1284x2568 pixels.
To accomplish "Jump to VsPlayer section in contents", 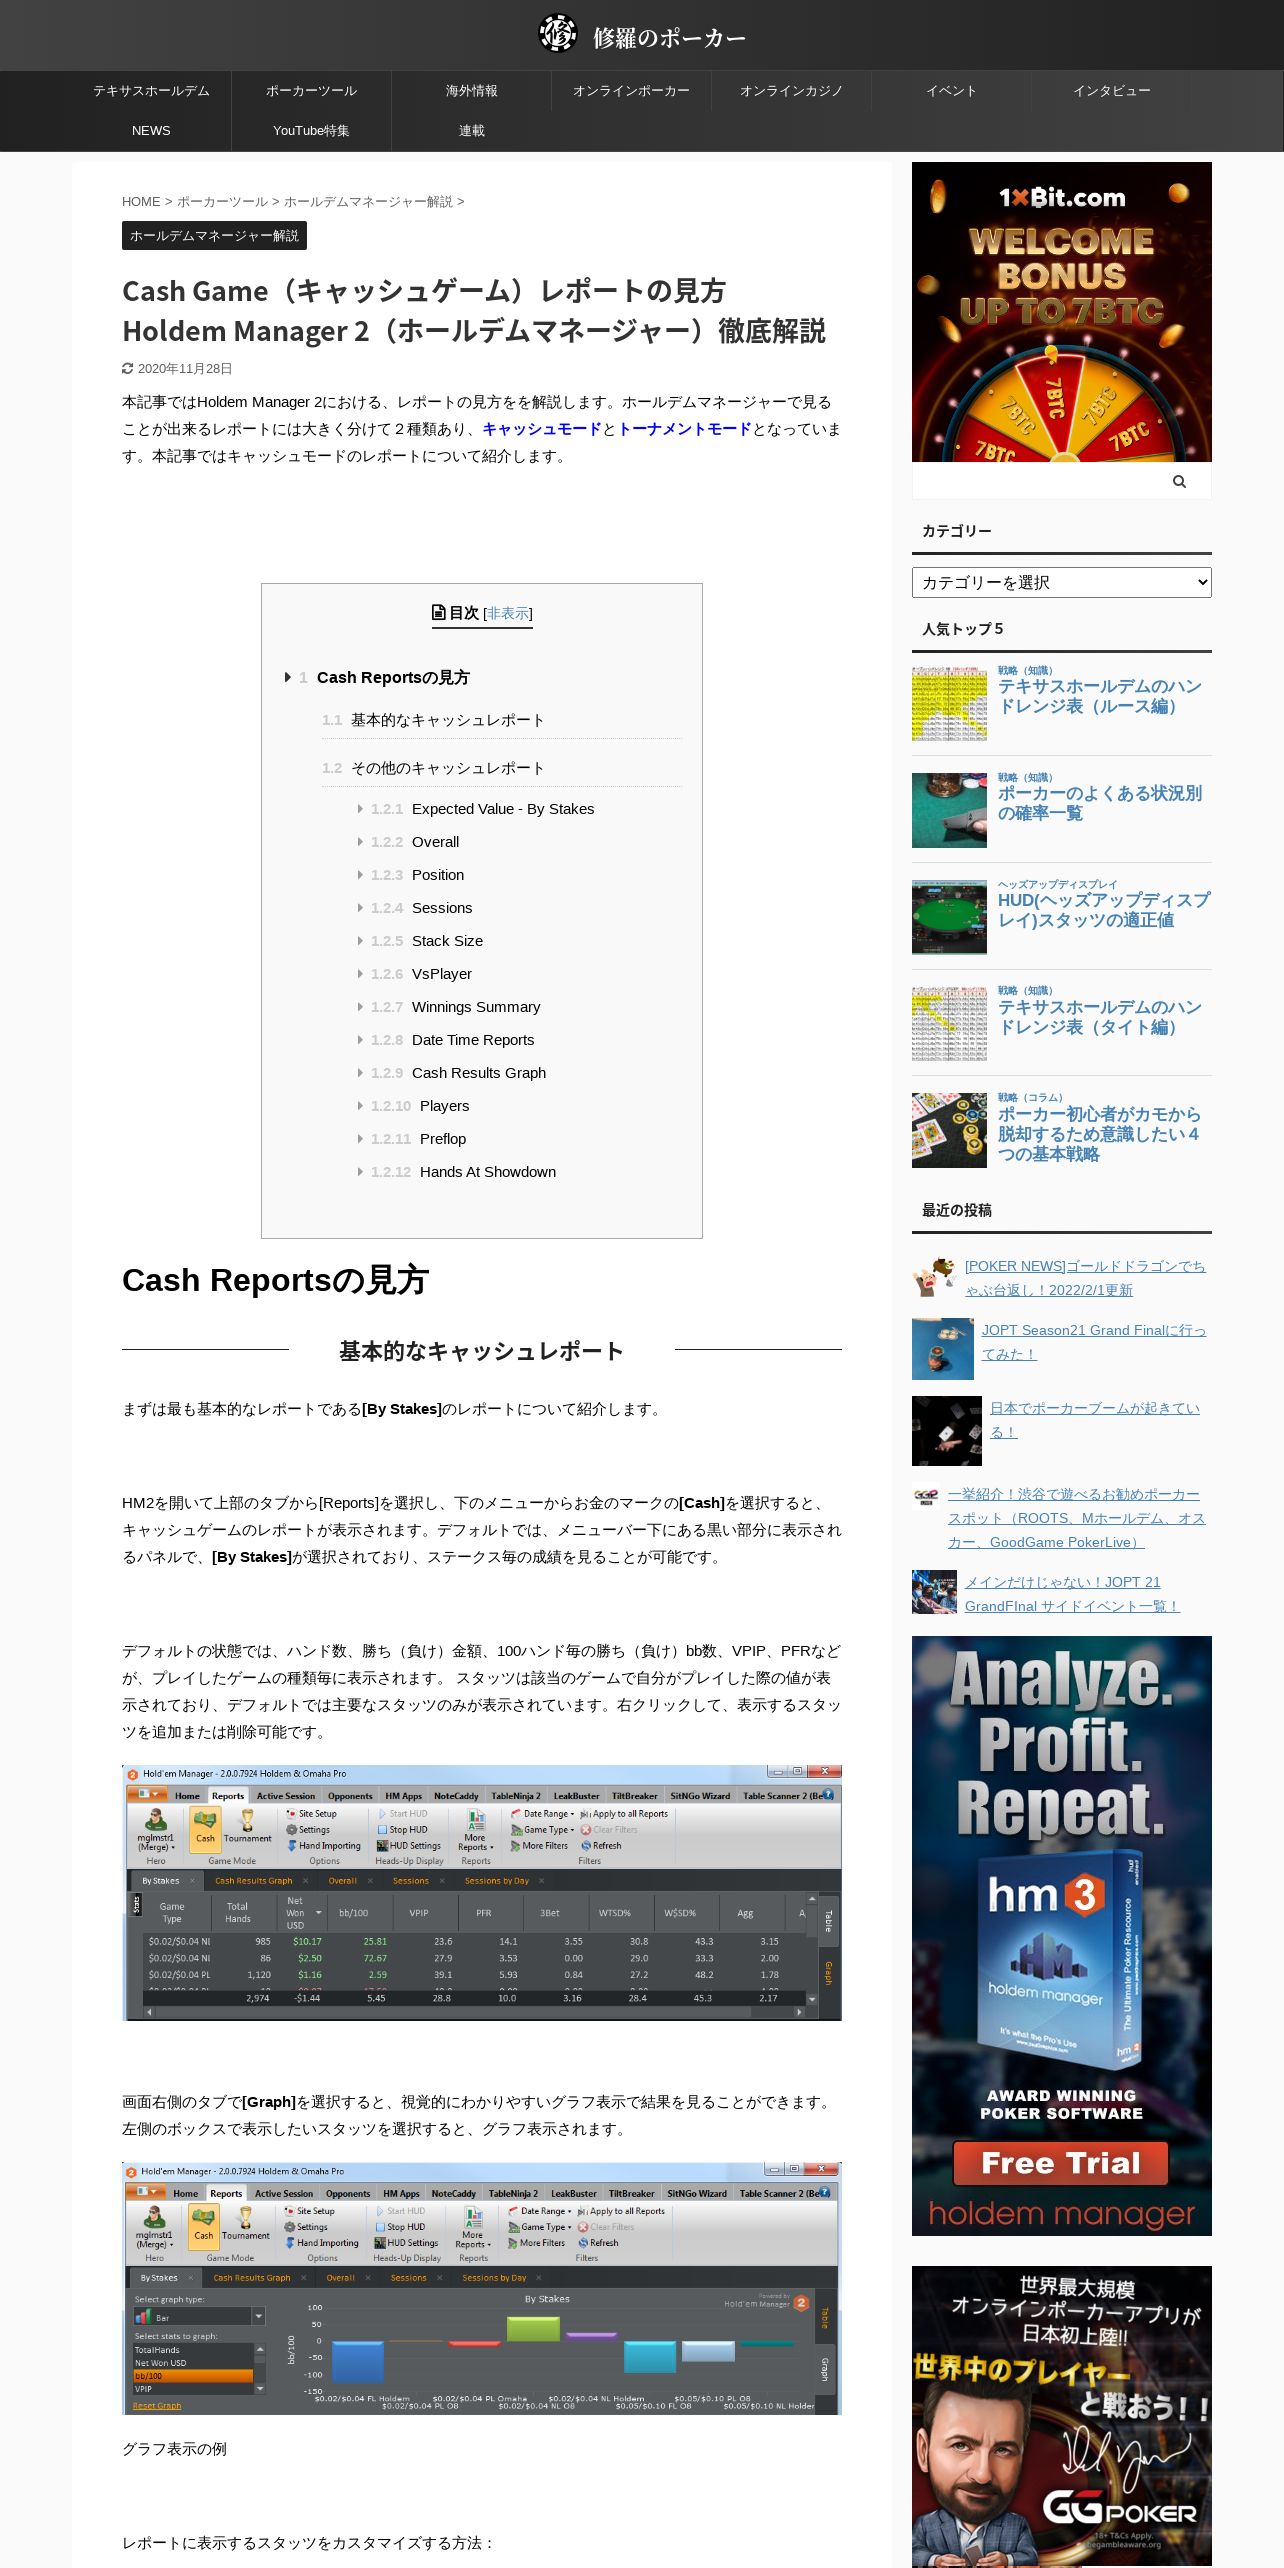I will (x=442, y=974).
